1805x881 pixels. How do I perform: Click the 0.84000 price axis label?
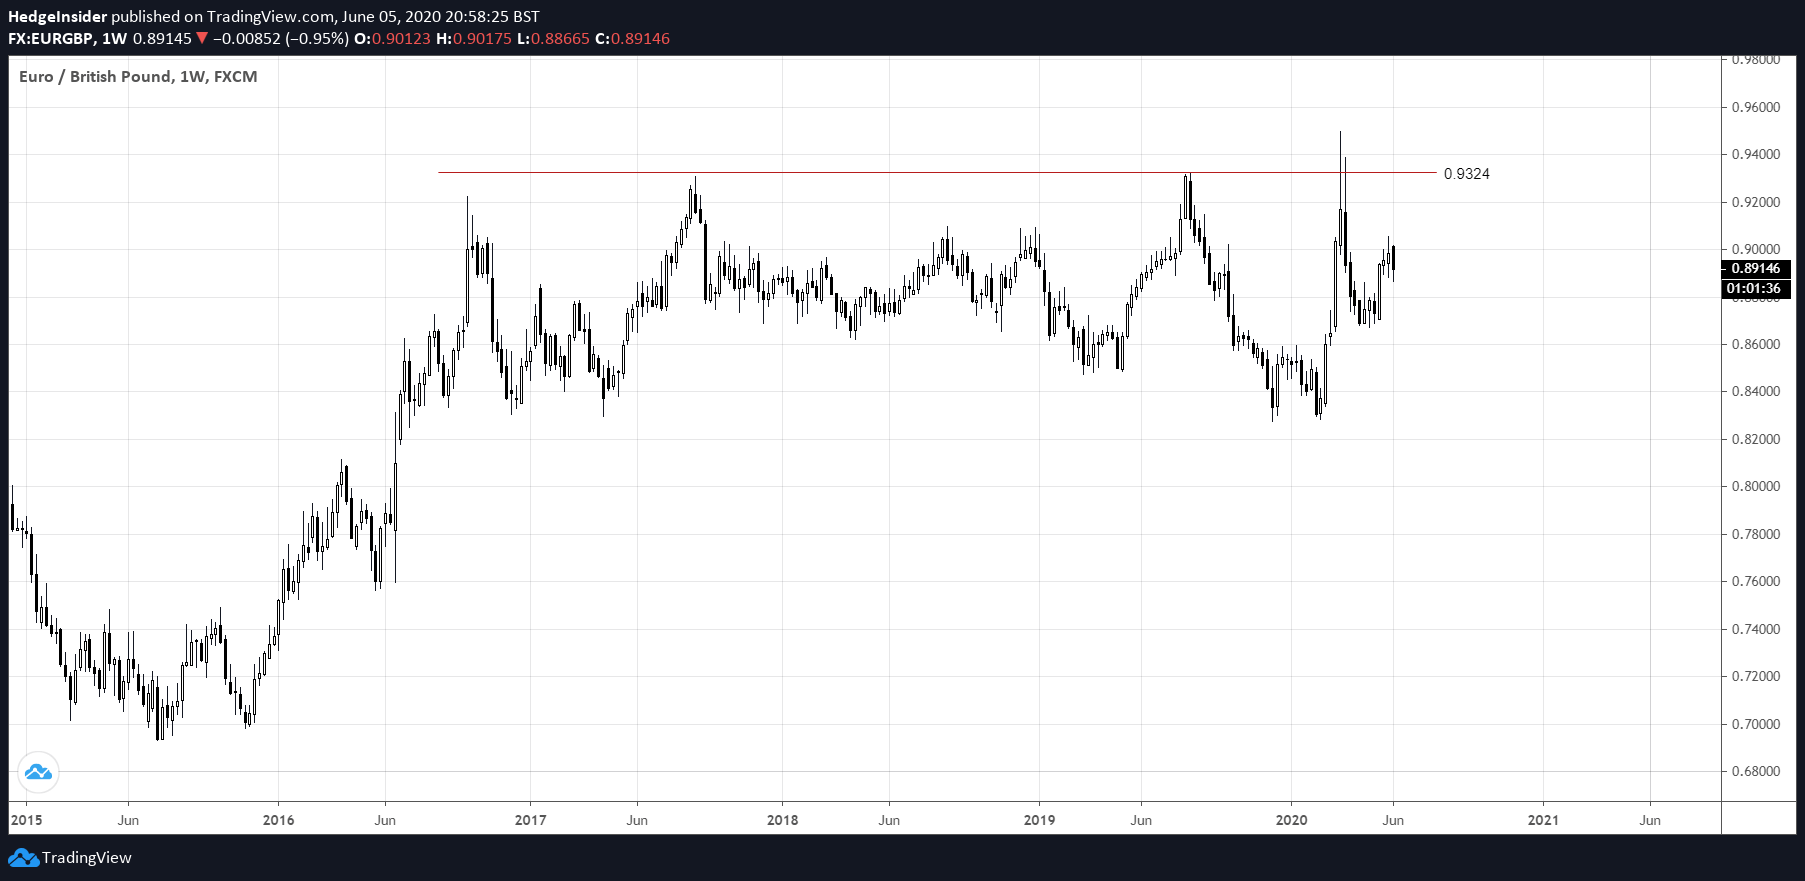(x=1756, y=391)
